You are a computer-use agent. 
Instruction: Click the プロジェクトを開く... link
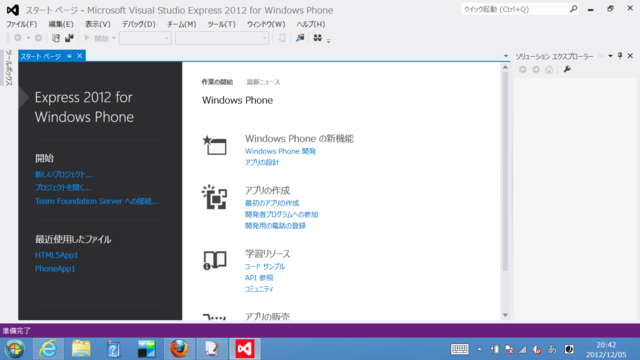click(x=63, y=187)
